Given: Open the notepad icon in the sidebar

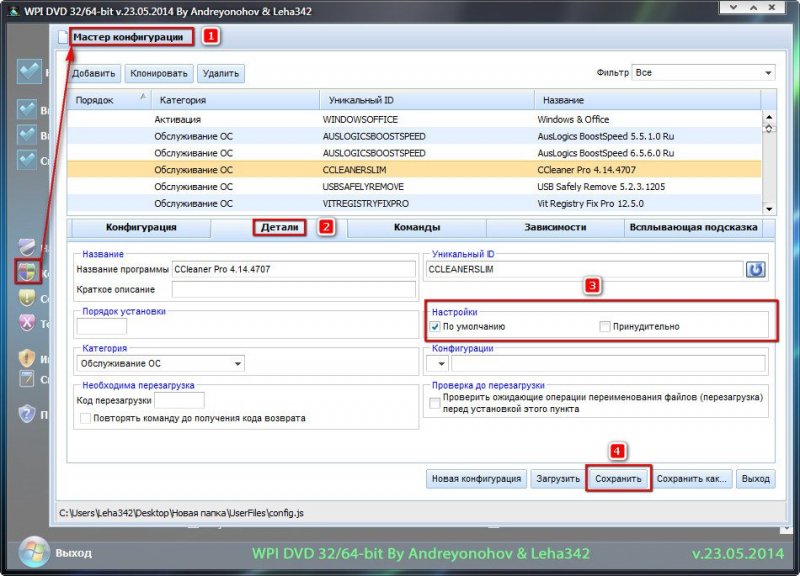Looking at the screenshot, I should click(x=27, y=379).
